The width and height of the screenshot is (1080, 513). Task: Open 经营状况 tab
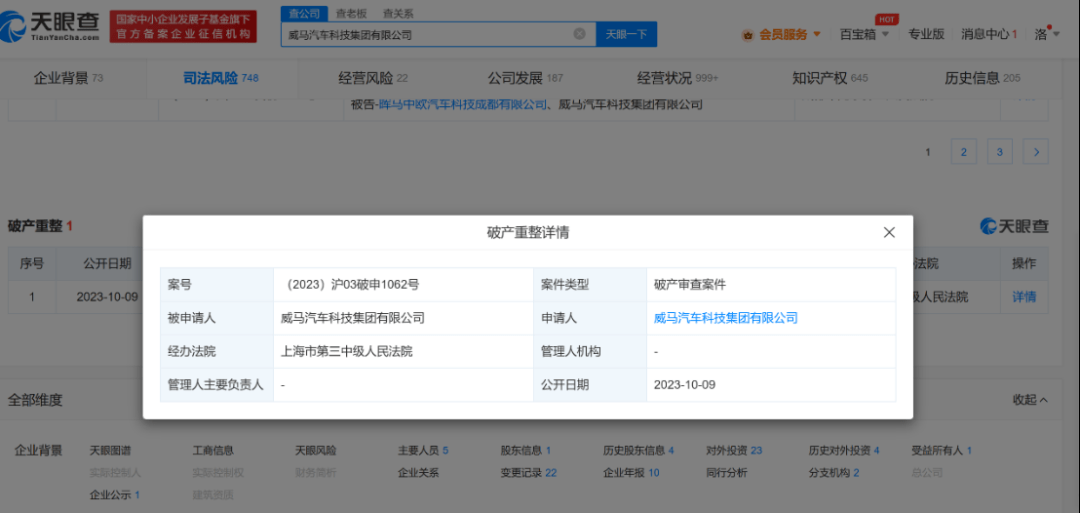[677, 78]
